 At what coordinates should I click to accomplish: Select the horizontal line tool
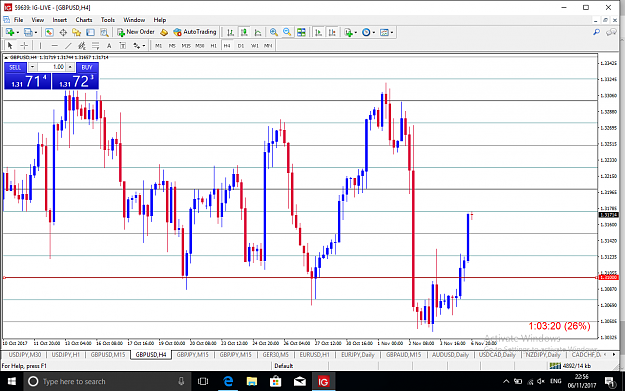tap(55, 45)
